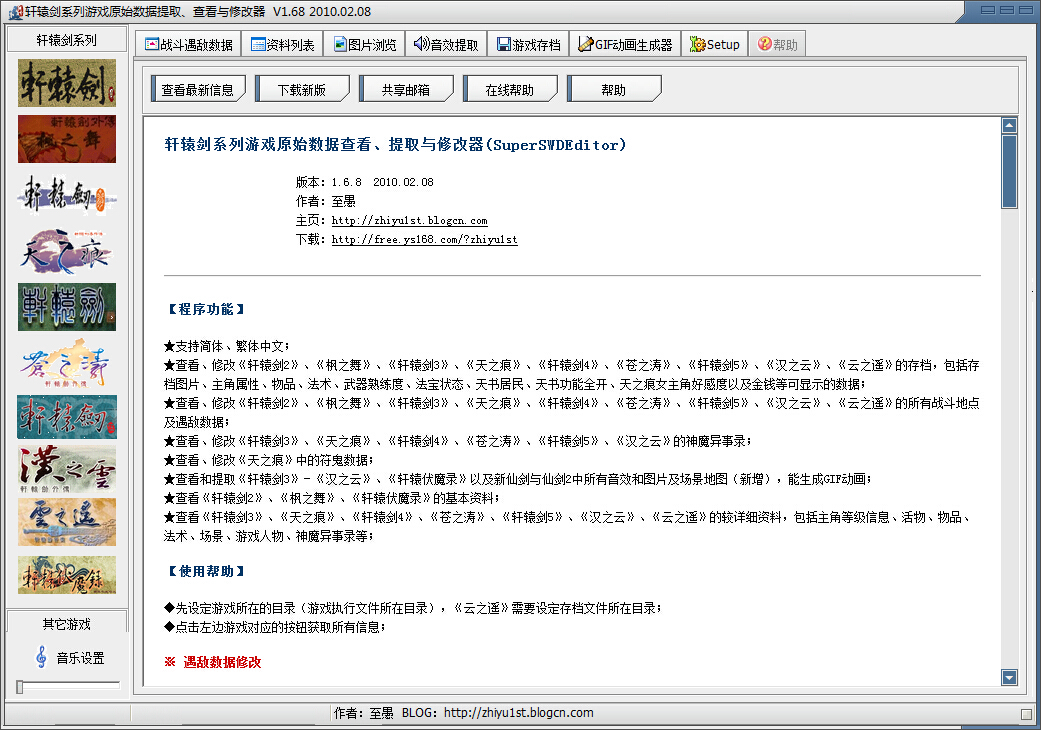Click the app icon in the title bar
Viewport: 1041px width, 730px height.
point(15,12)
